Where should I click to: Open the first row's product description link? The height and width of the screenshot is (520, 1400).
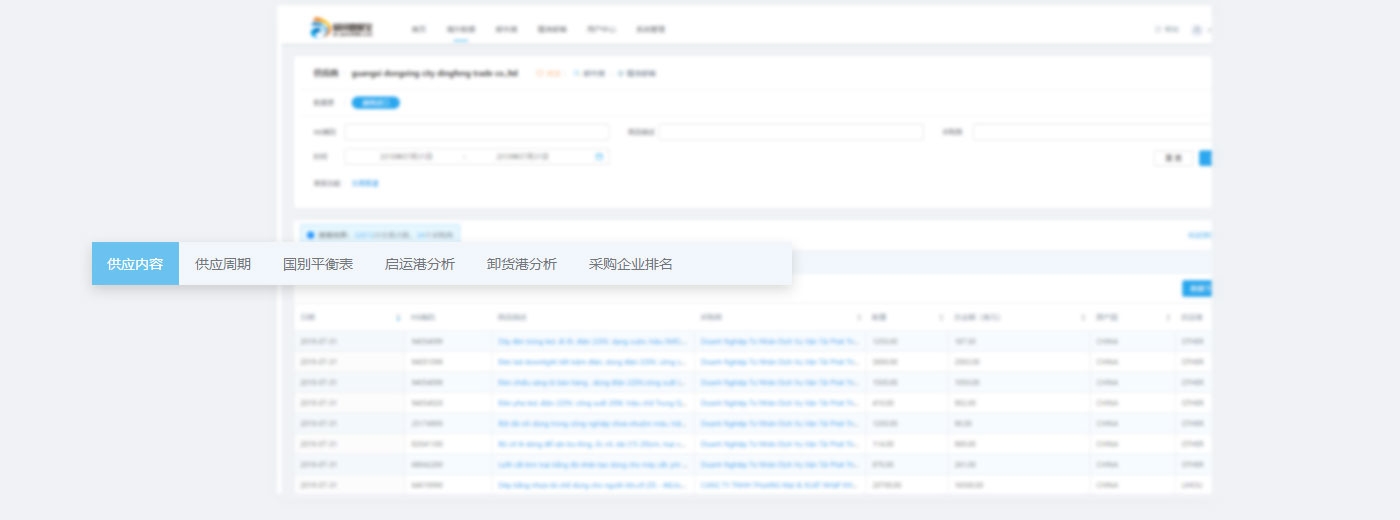point(591,341)
